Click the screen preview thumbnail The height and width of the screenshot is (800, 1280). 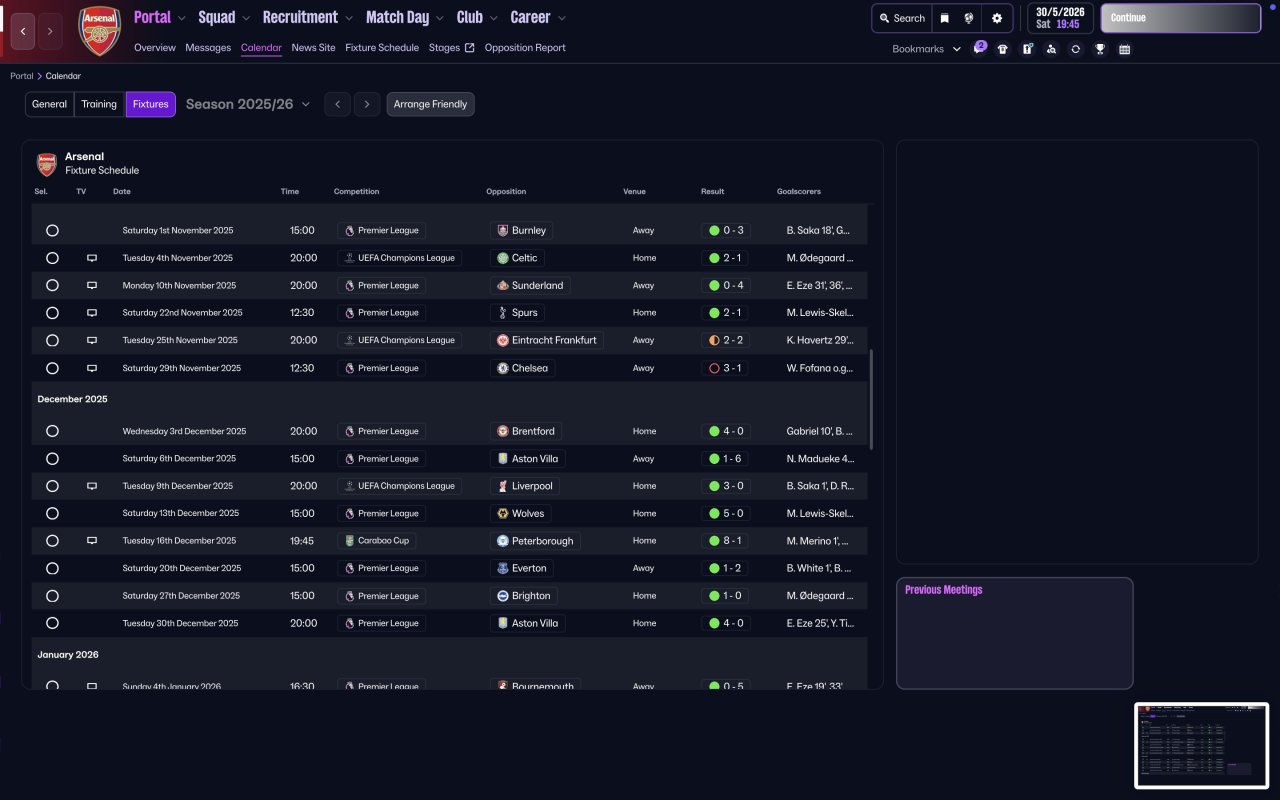[1201, 745]
